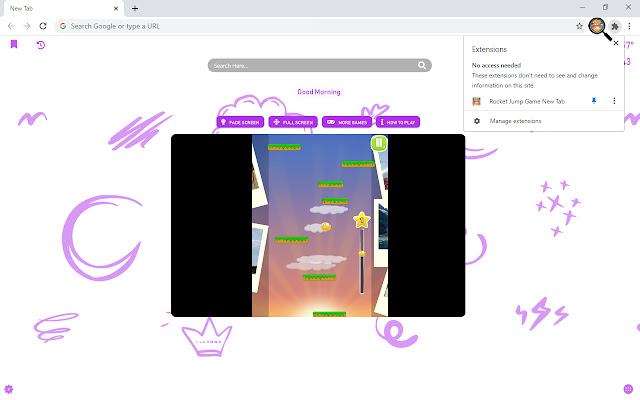
Task: Open the purple bookmark icon
Action: 14,44
